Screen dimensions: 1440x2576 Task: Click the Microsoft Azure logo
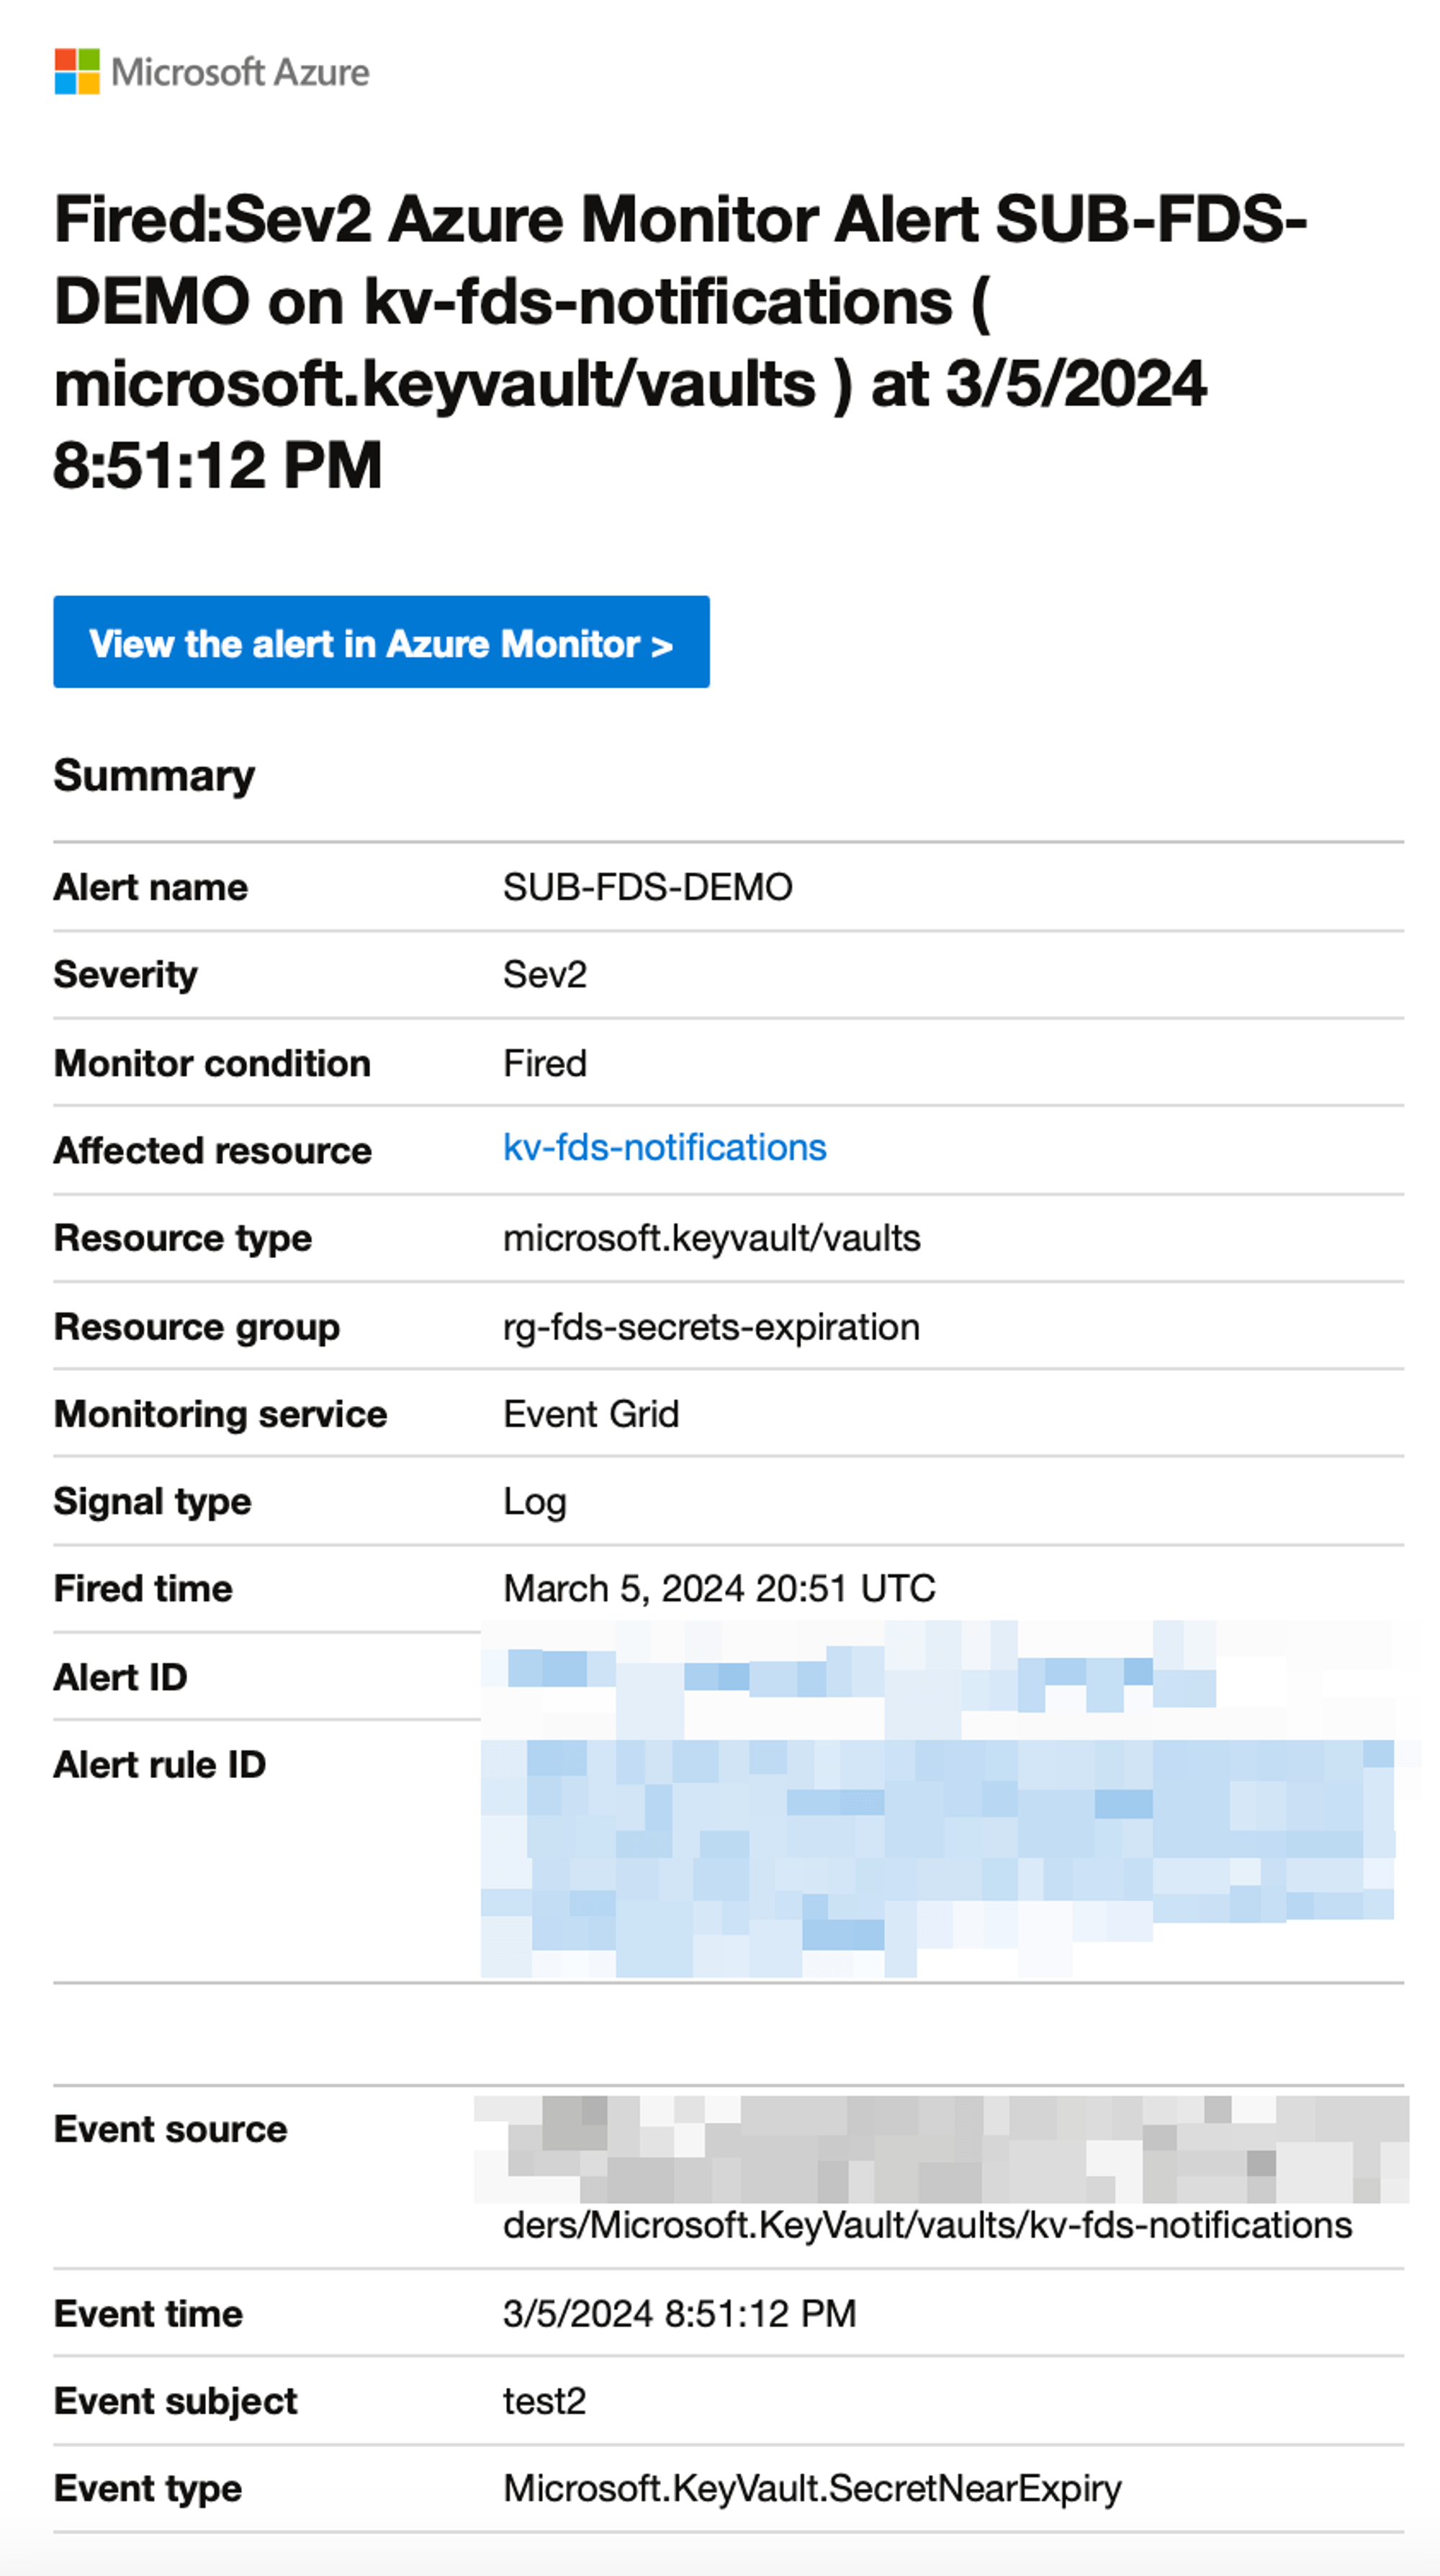point(212,72)
